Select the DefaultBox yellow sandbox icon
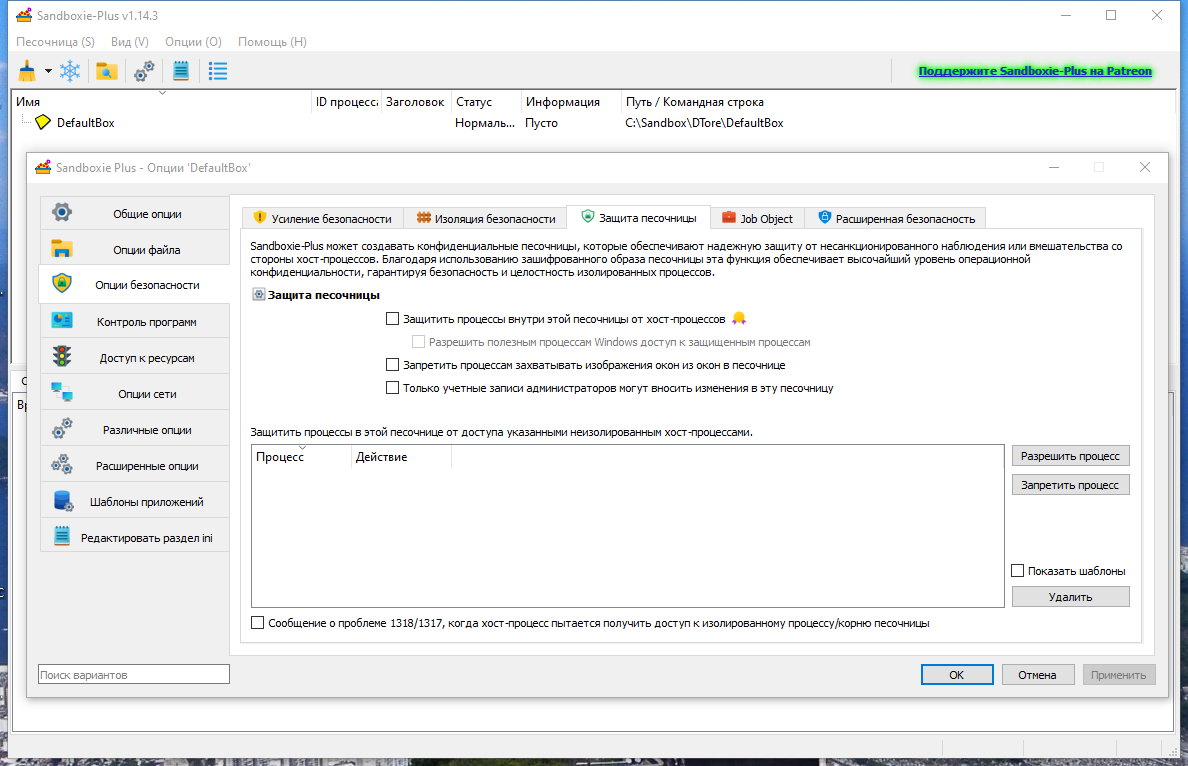Screen dimensions: 1188x766 click(x=43, y=122)
